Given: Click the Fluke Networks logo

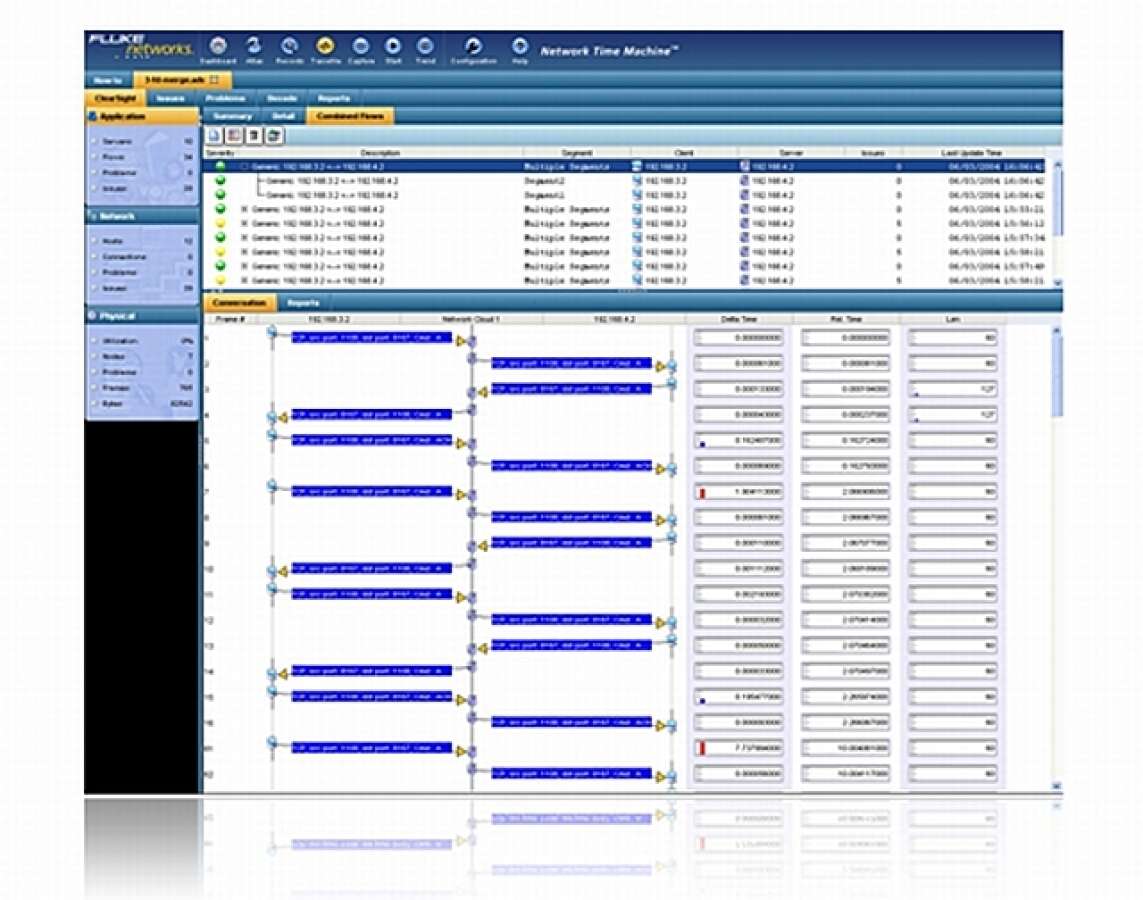Looking at the screenshot, I should (141, 46).
